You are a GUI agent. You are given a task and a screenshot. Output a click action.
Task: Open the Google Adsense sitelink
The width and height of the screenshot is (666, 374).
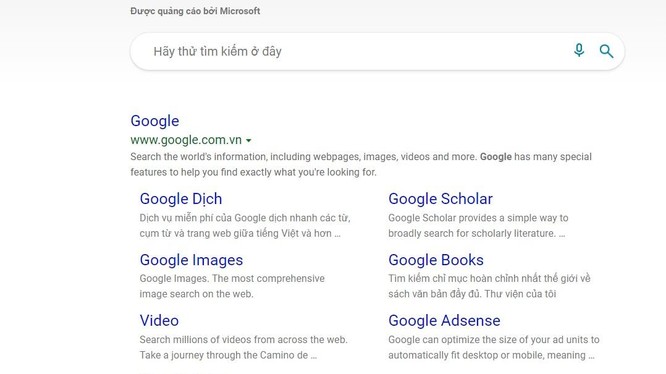click(x=444, y=321)
